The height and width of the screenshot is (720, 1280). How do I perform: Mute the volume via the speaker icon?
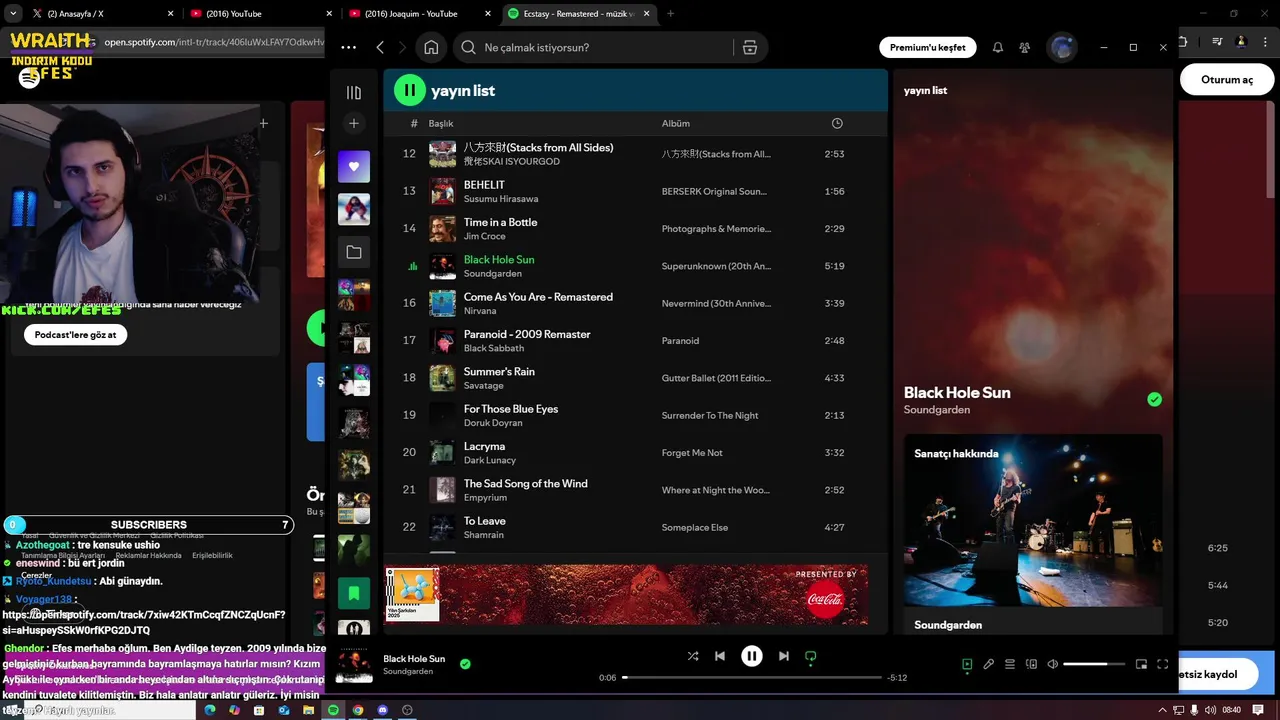click(x=1052, y=664)
